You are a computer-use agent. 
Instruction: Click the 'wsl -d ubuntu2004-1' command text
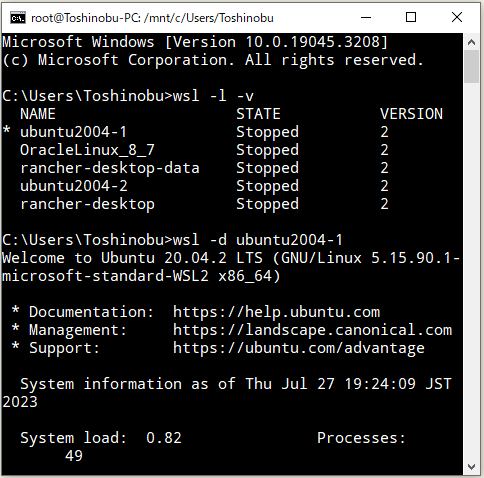click(x=257, y=240)
